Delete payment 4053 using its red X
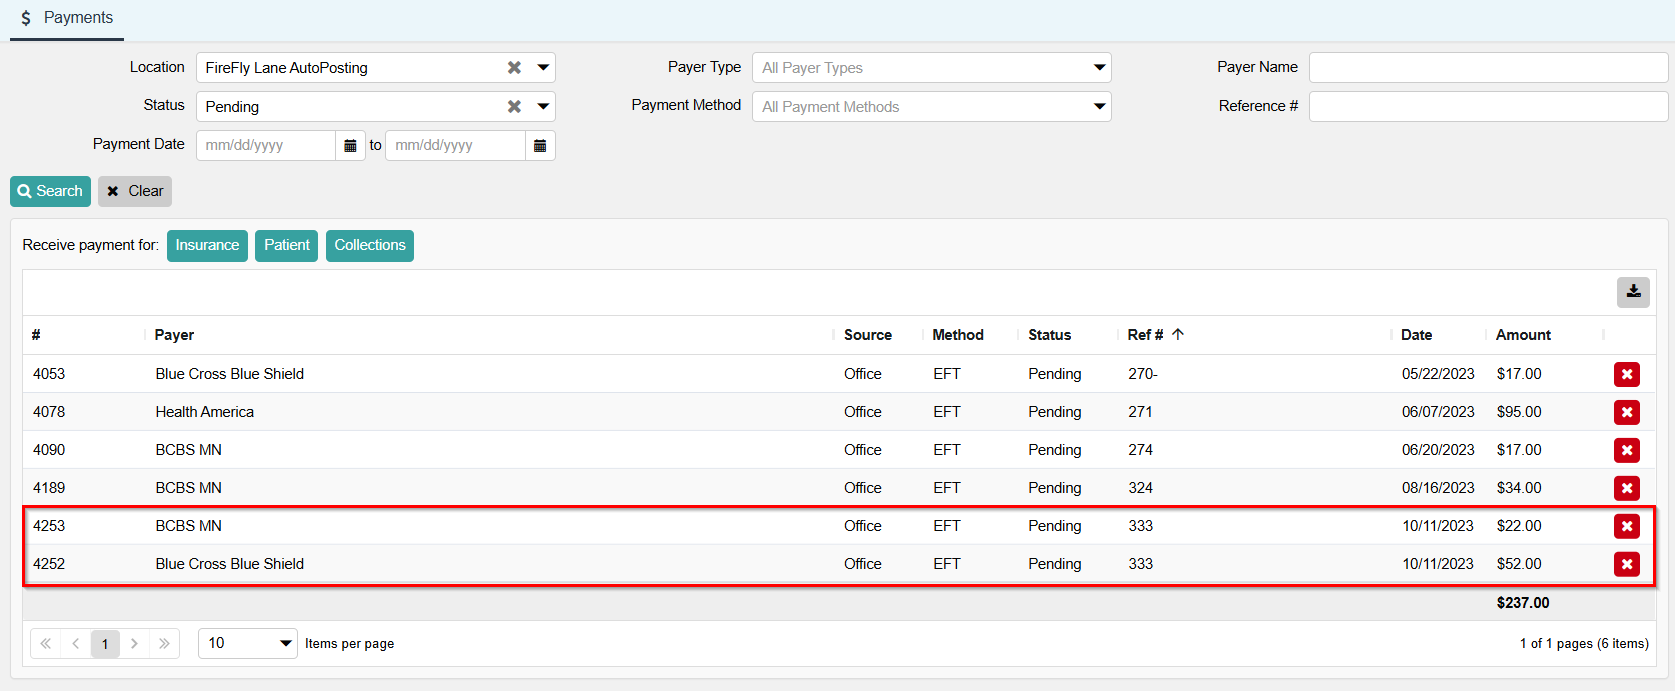The image size is (1675, 691). 1626,374
